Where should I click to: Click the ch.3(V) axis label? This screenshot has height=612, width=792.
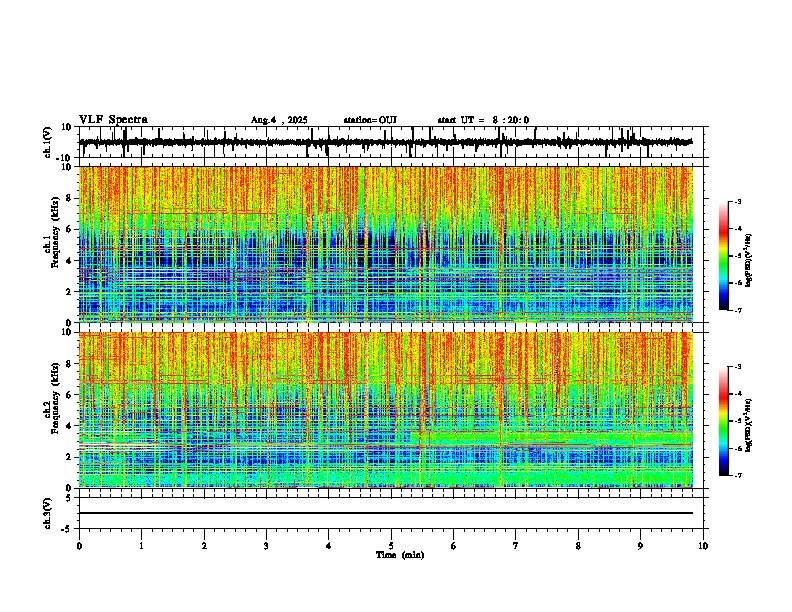(x=48, y=513)
